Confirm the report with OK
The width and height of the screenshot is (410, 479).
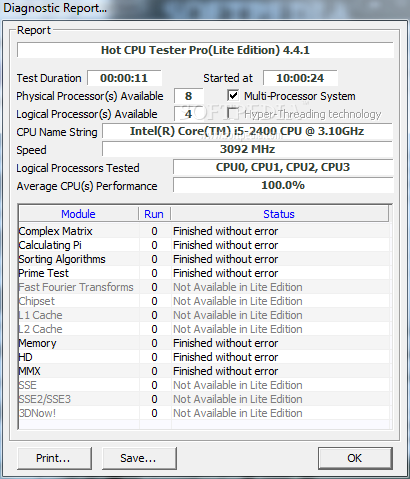click(x=355, y=458)
